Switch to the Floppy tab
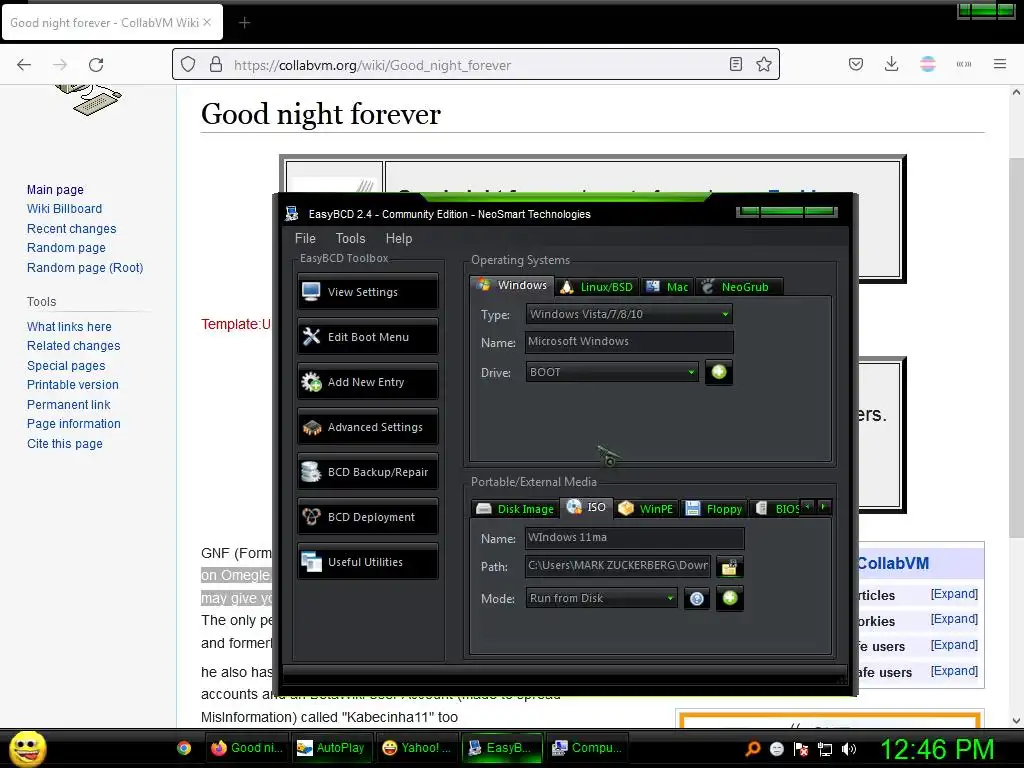This screenshot has width=1024, height=768. click(x=714, y=509)
